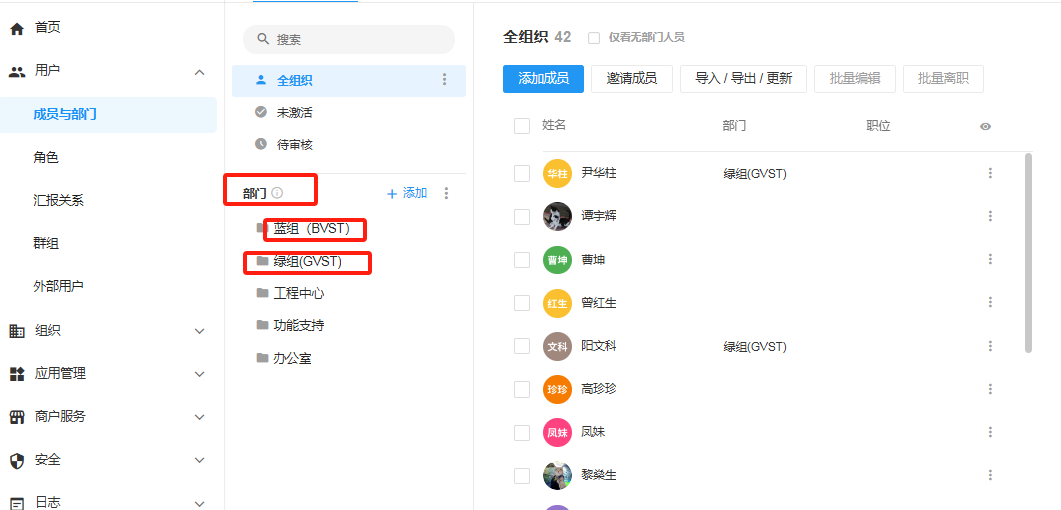Click the info icon beside 部门

click(277, 193)
